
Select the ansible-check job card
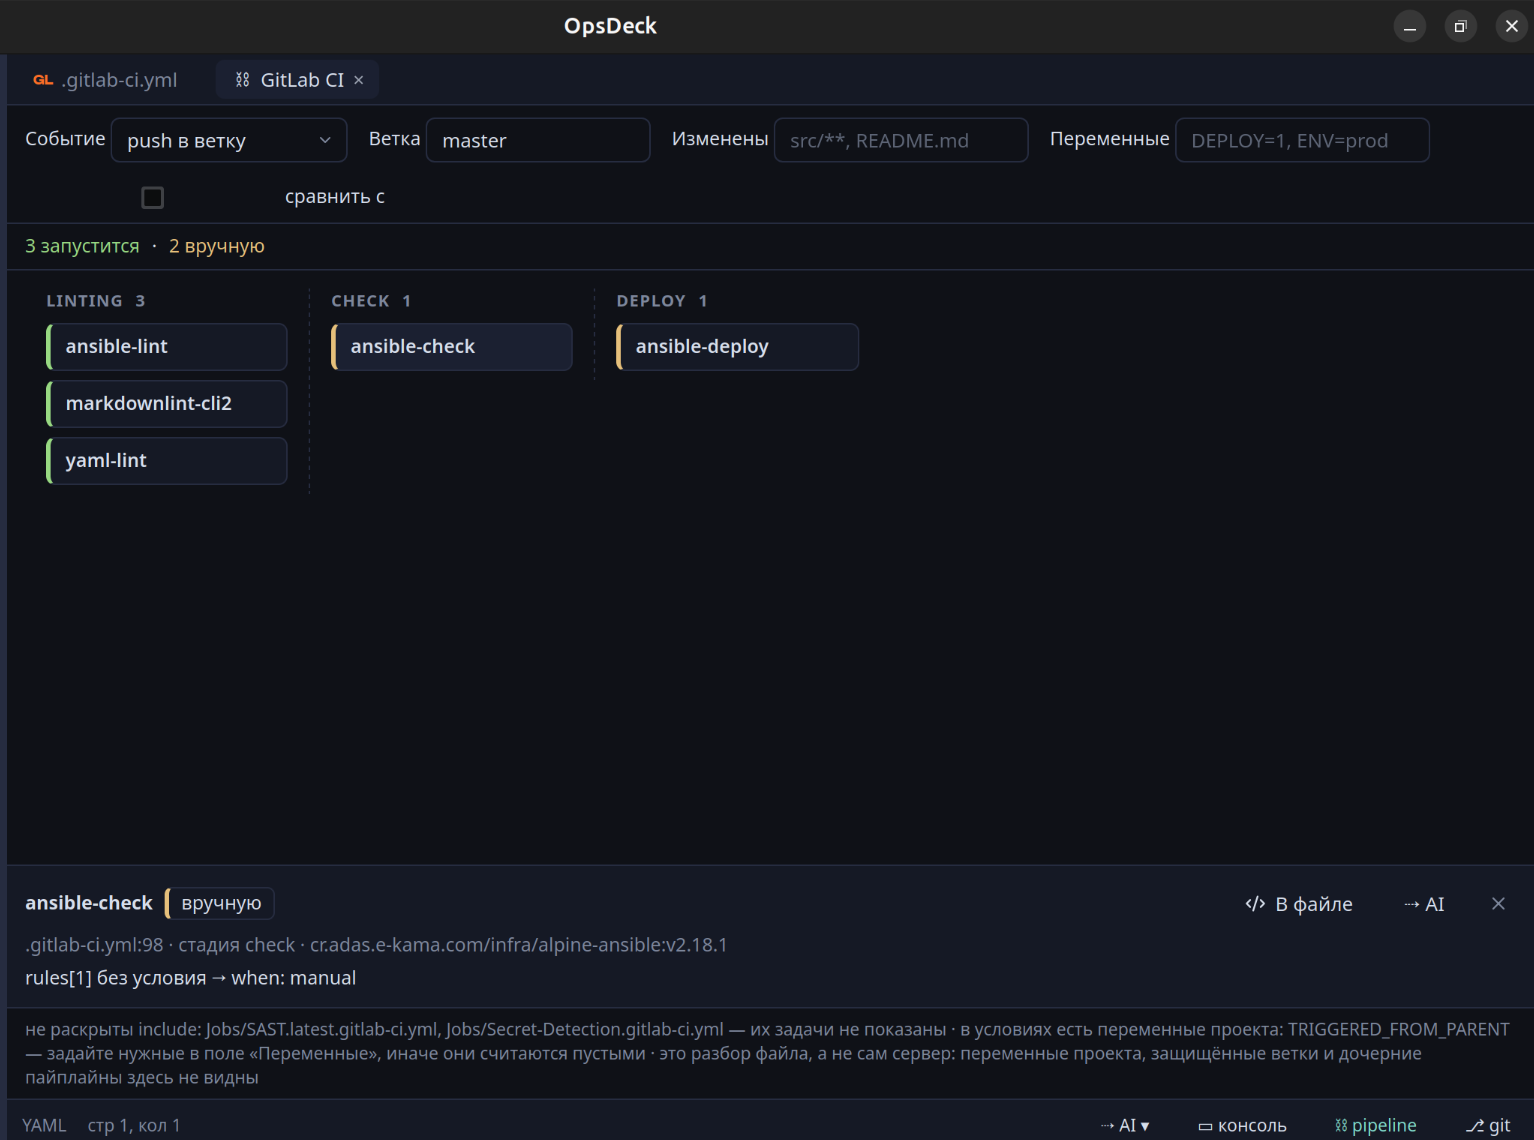click(452, 347)
